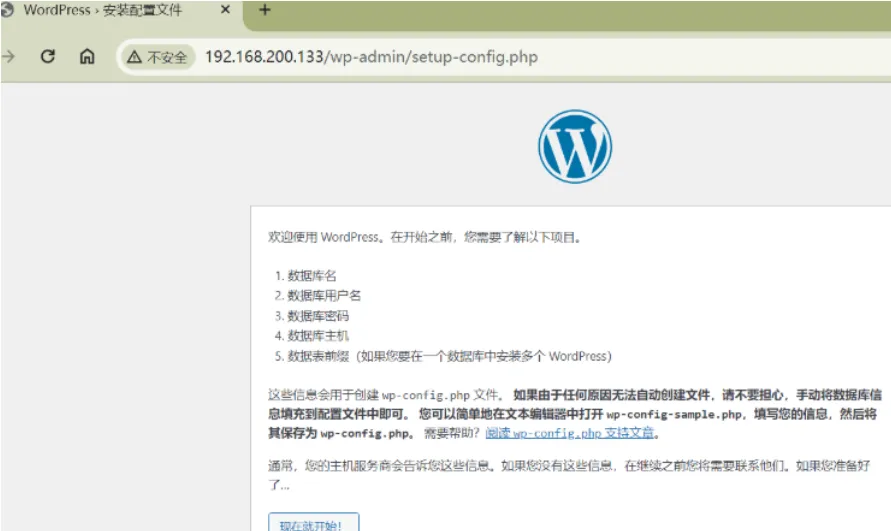Reload the current page
Image resolution: width=891 pixels, height=531 pixels.
[47, 56]
